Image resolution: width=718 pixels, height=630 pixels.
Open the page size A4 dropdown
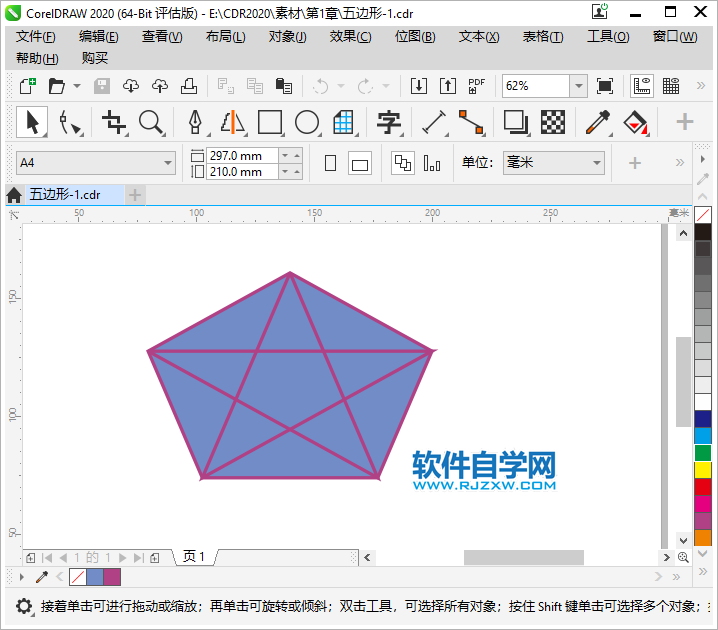tap(168, 163)
